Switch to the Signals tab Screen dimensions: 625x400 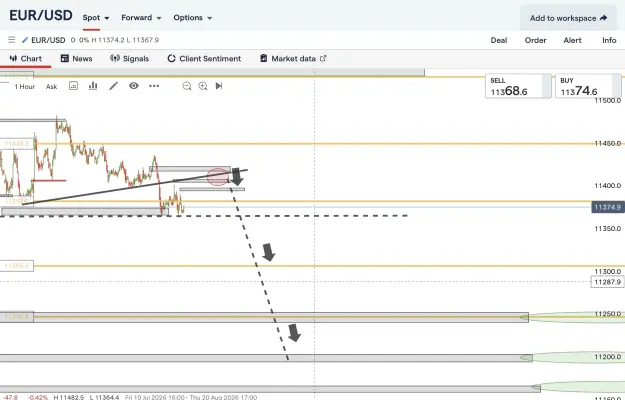coord(130,59)
